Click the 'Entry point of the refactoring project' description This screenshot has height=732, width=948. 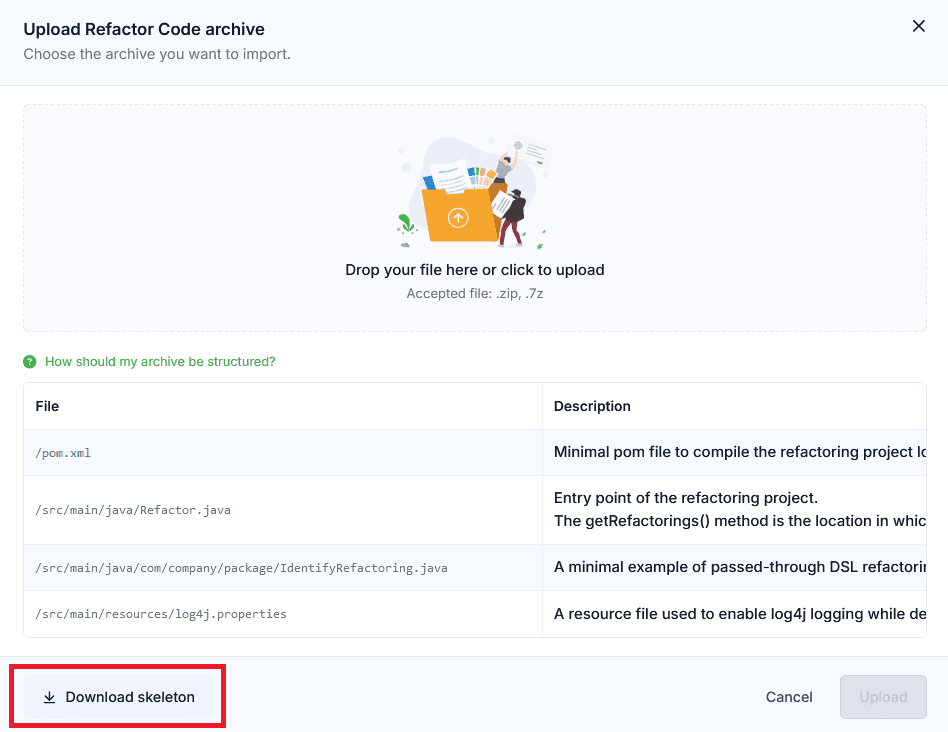686,498
